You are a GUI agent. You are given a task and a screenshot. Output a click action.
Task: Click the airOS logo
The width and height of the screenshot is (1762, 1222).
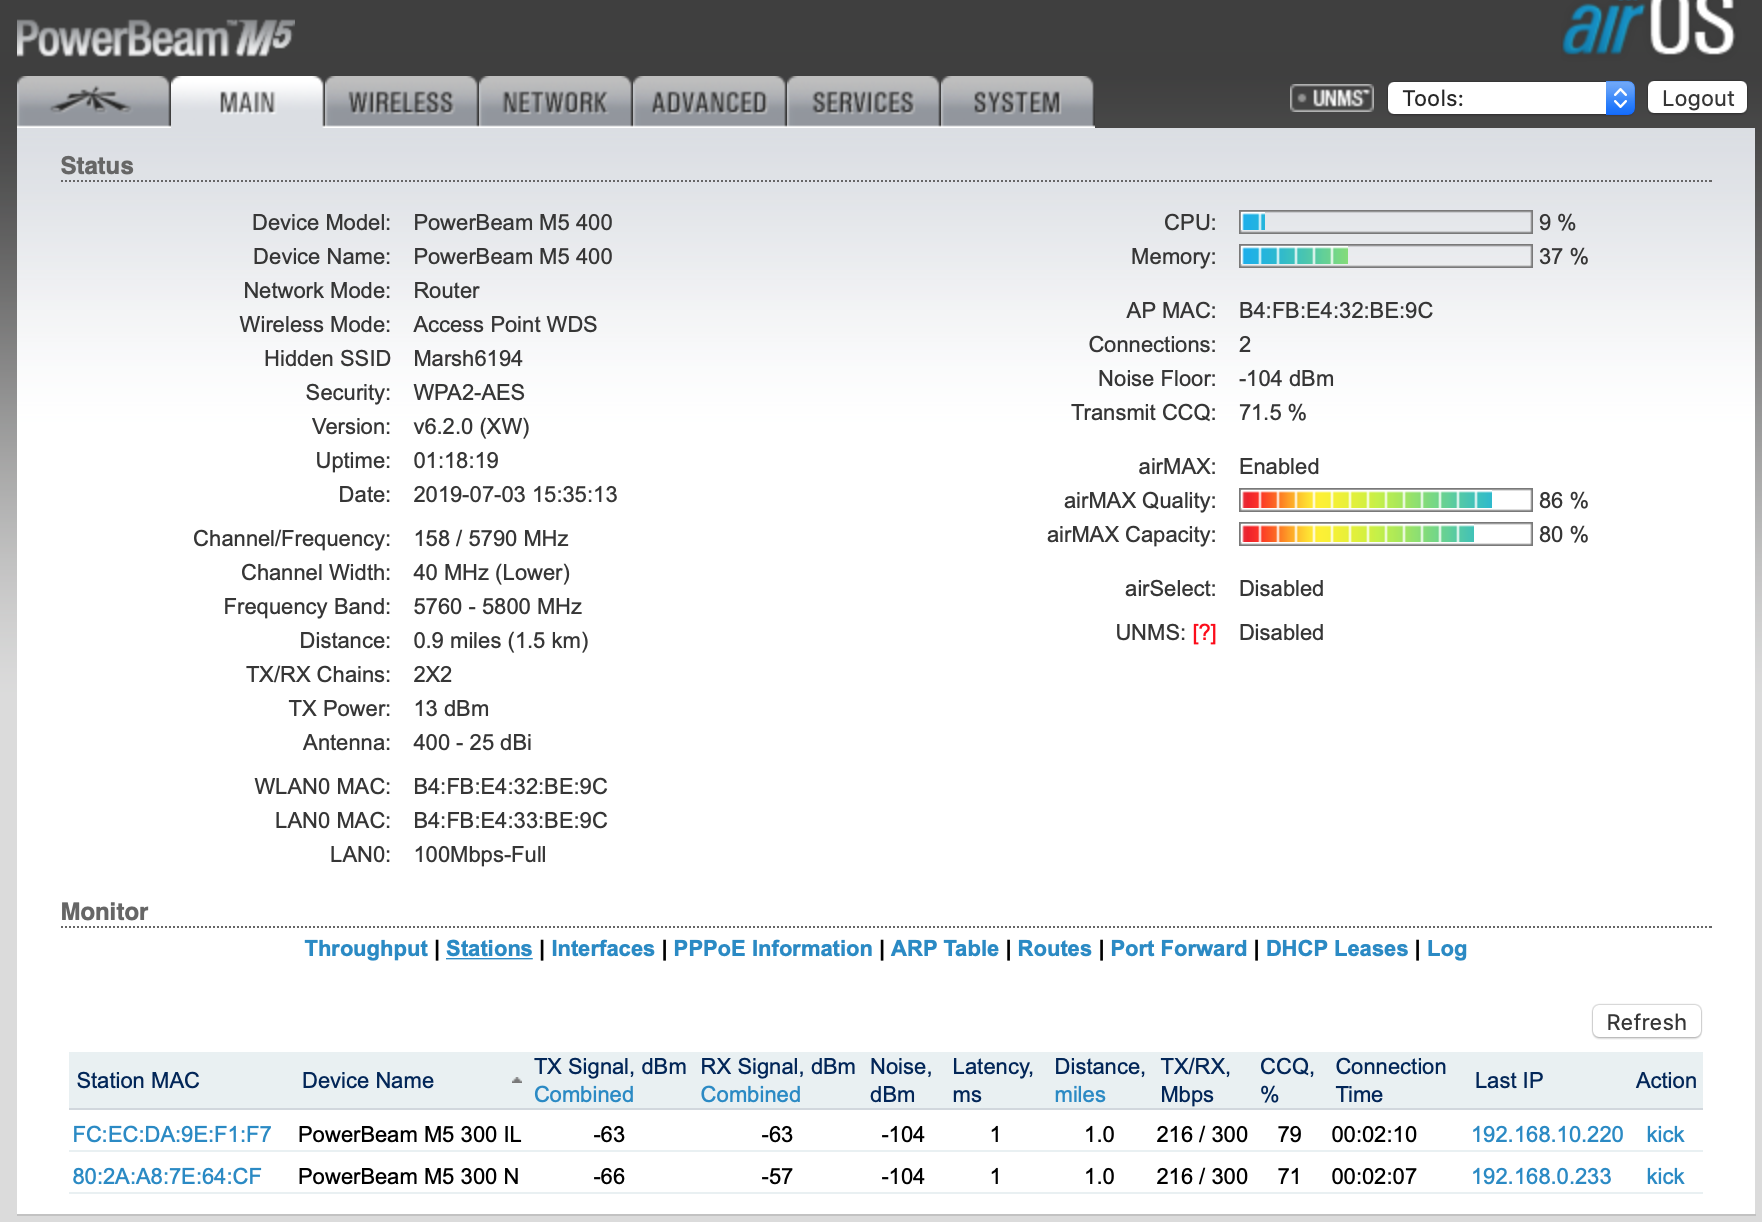click(x=1648, y=28)
